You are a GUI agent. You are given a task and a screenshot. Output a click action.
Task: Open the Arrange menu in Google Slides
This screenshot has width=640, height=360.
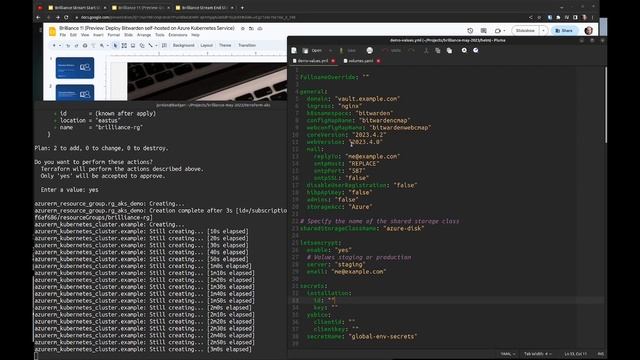[144, 35]
